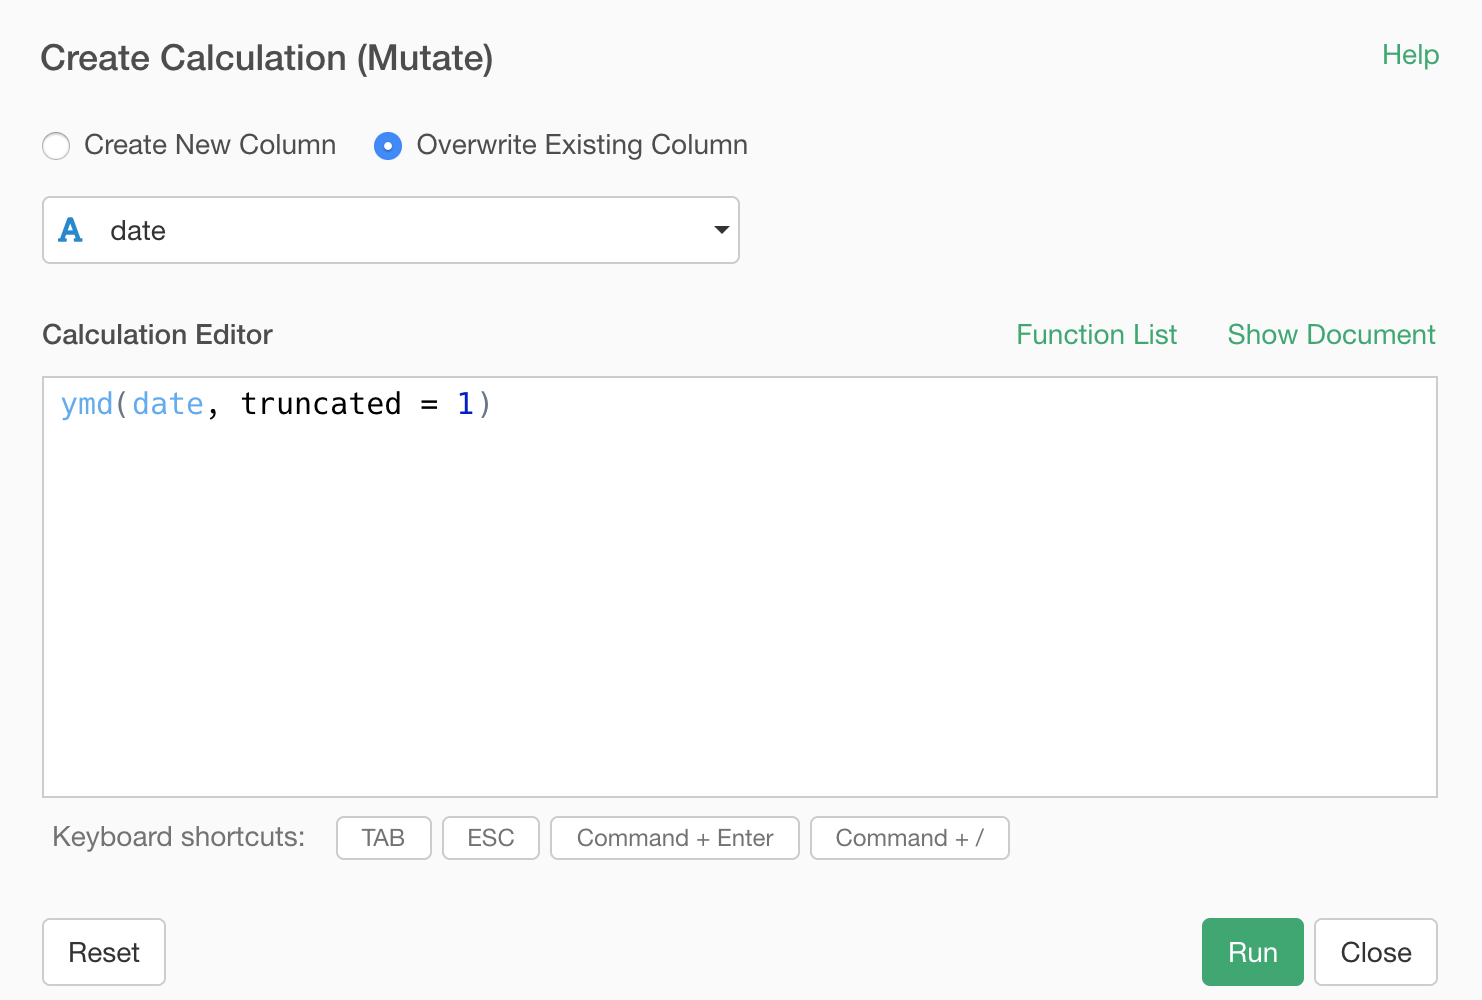Select the Create New Column radio button

tap(56, 146)
